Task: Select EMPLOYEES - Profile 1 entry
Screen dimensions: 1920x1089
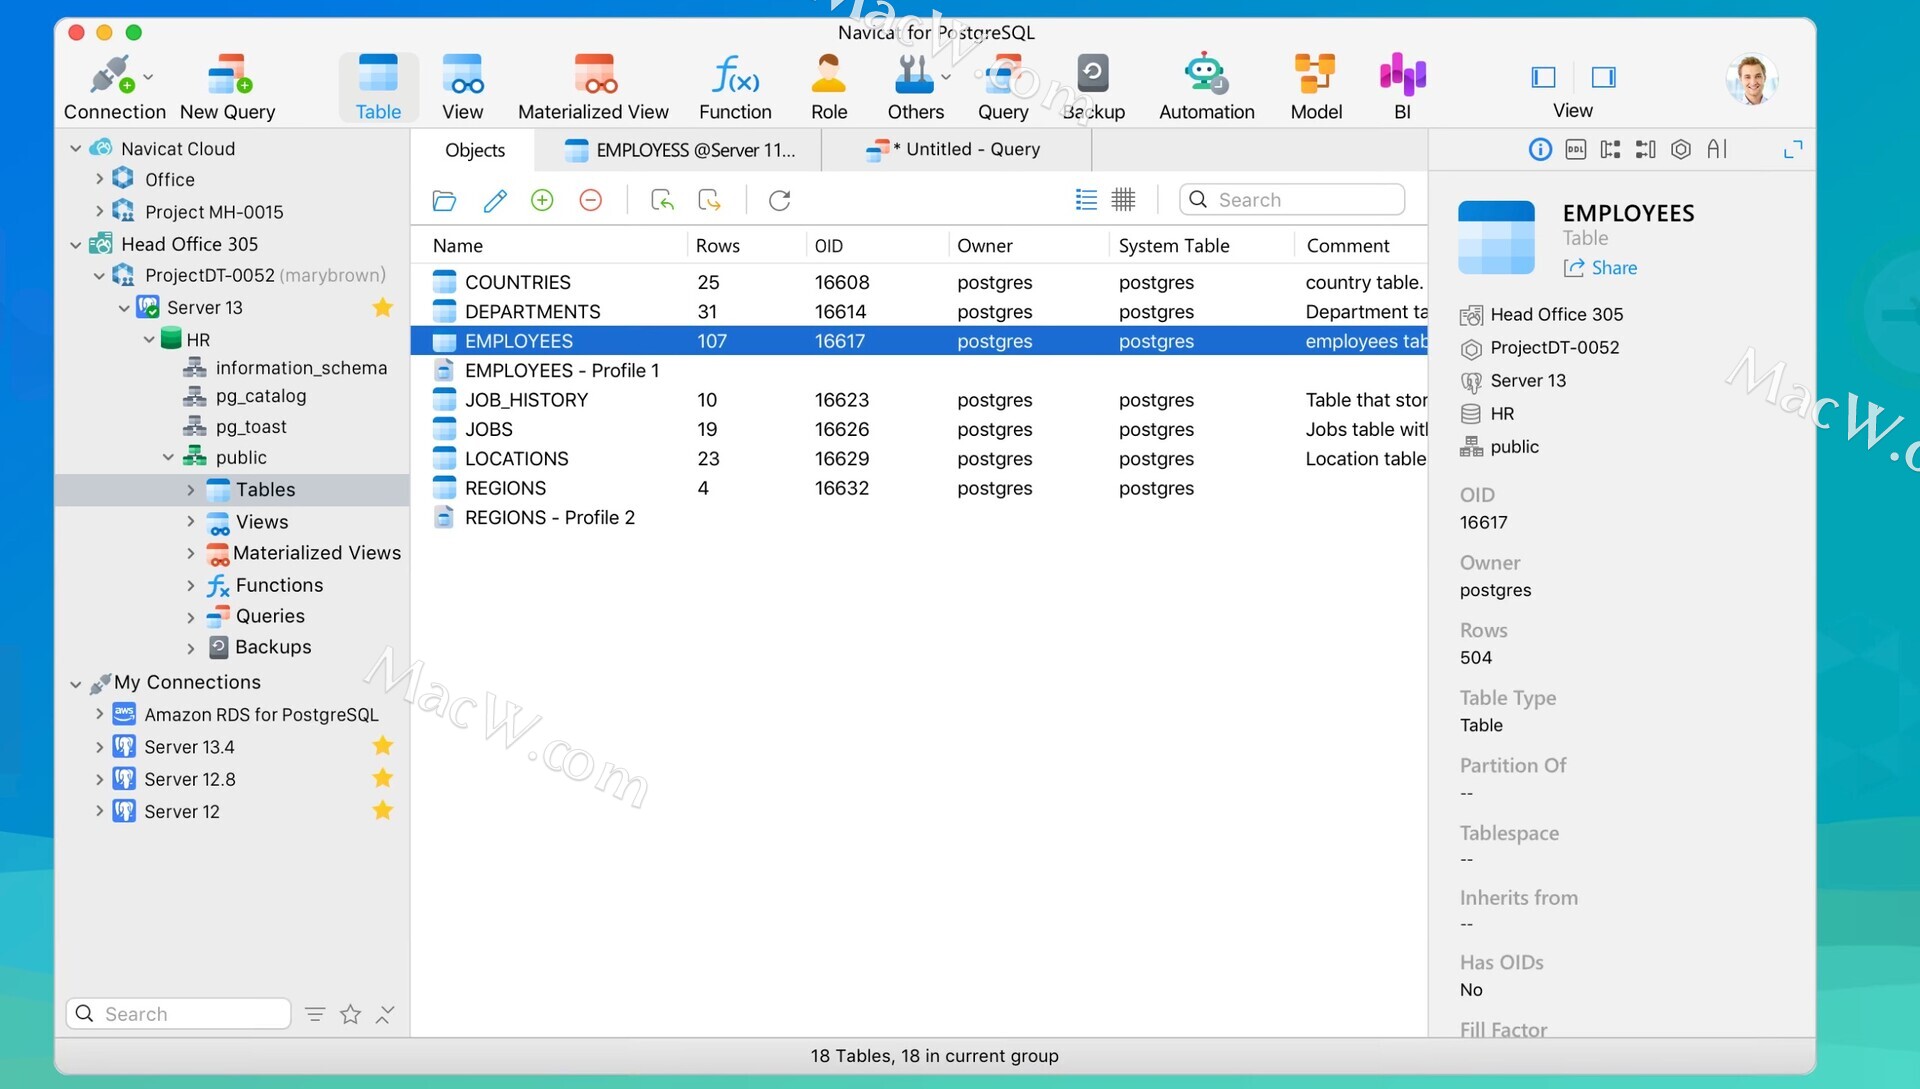Action: (x=919, y=370)
